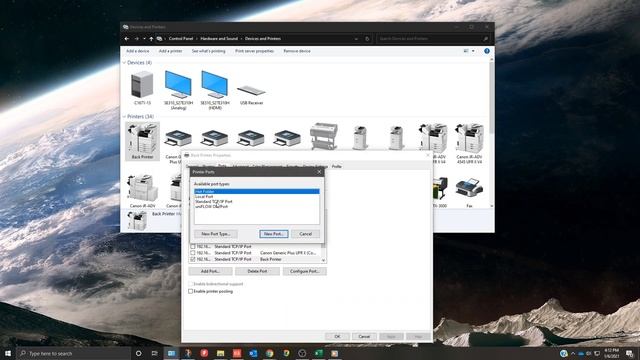Select uniFLOW port type

tap(257, 207)
